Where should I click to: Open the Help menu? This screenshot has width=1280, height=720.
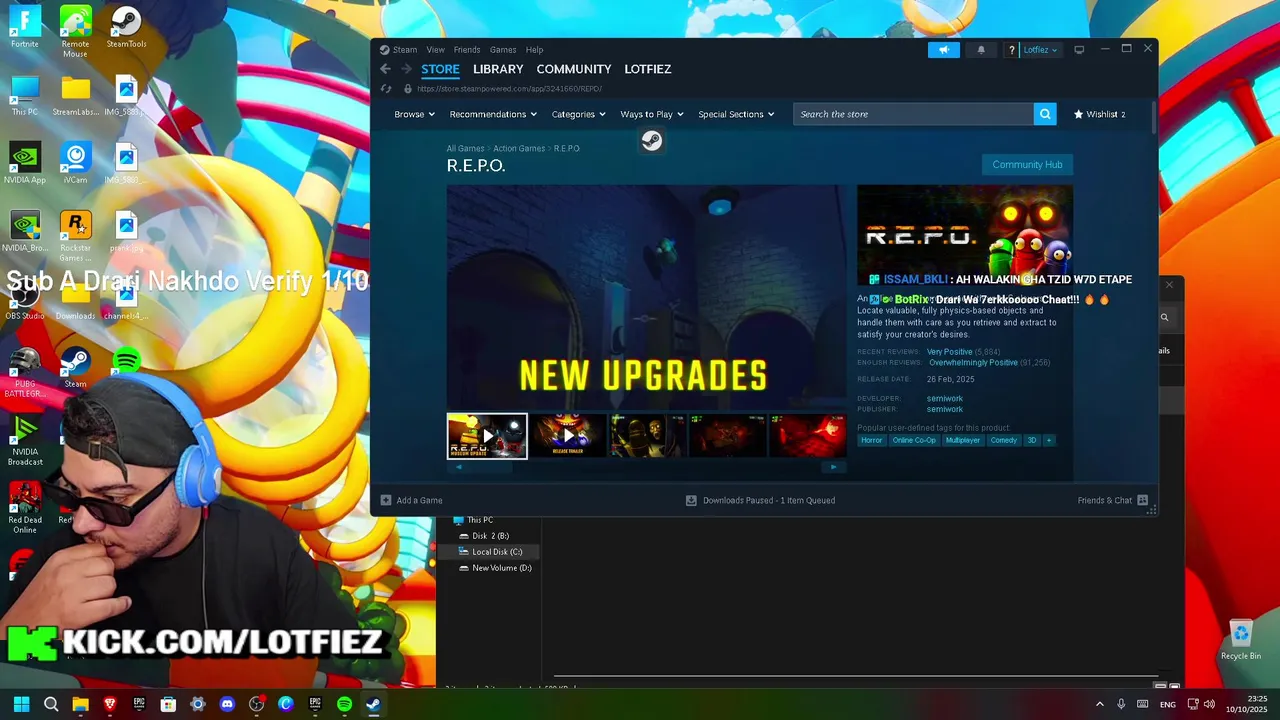coord(534,50)
